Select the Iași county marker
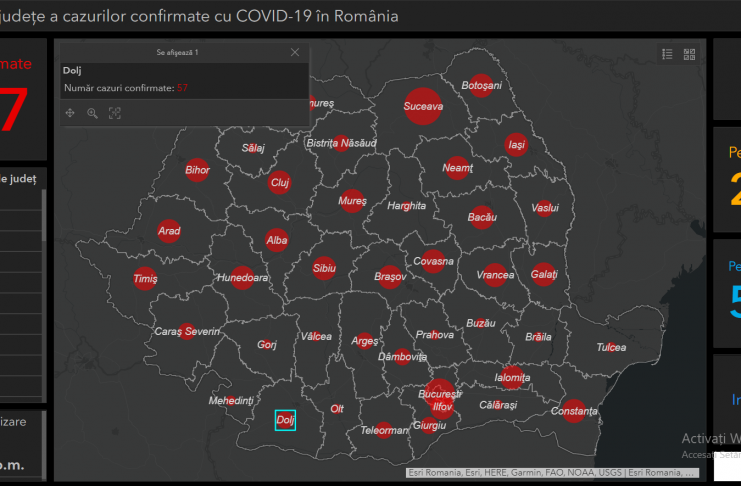The height and width of the screenshot is (486, 741). (516, 144)
